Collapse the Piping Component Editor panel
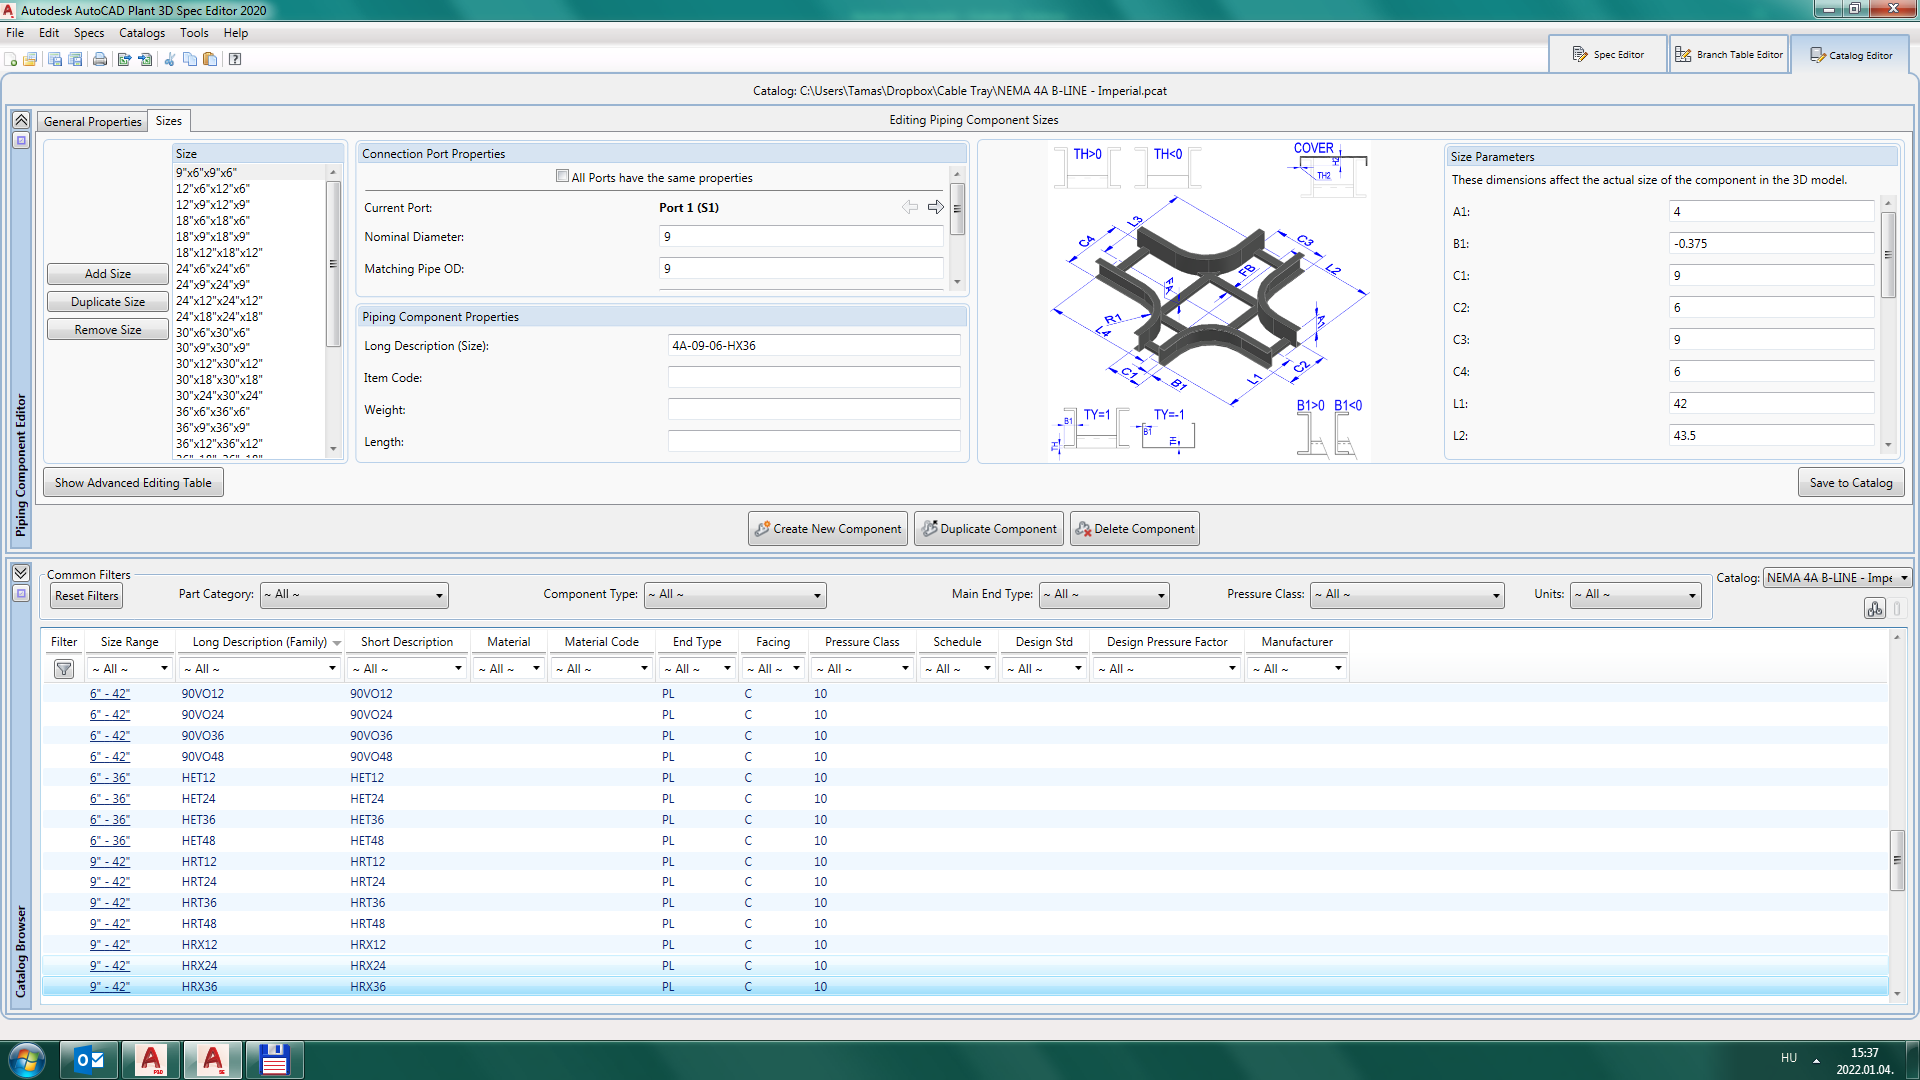The height and width of the screenshot is (1080, 1920). [21, 120]
